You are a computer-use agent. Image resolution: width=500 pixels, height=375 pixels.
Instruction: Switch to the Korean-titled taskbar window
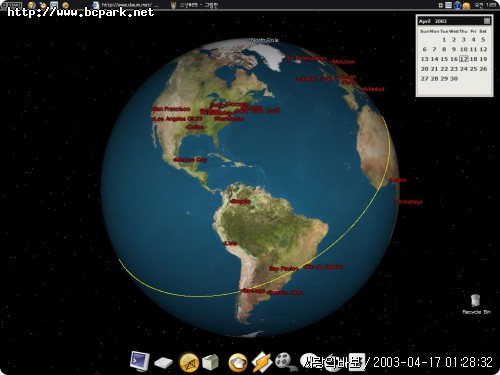pos(194,5)
